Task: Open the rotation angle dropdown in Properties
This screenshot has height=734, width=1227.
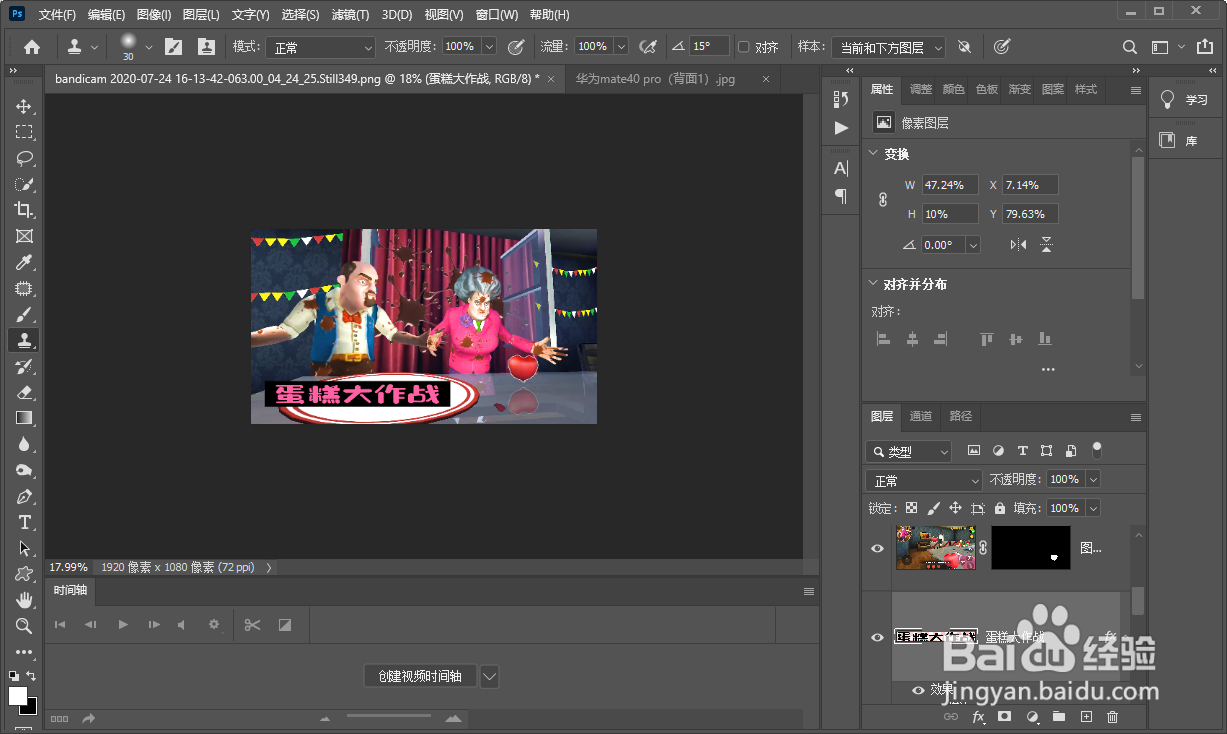Action: pyautogui.click(x=973, y=245)
